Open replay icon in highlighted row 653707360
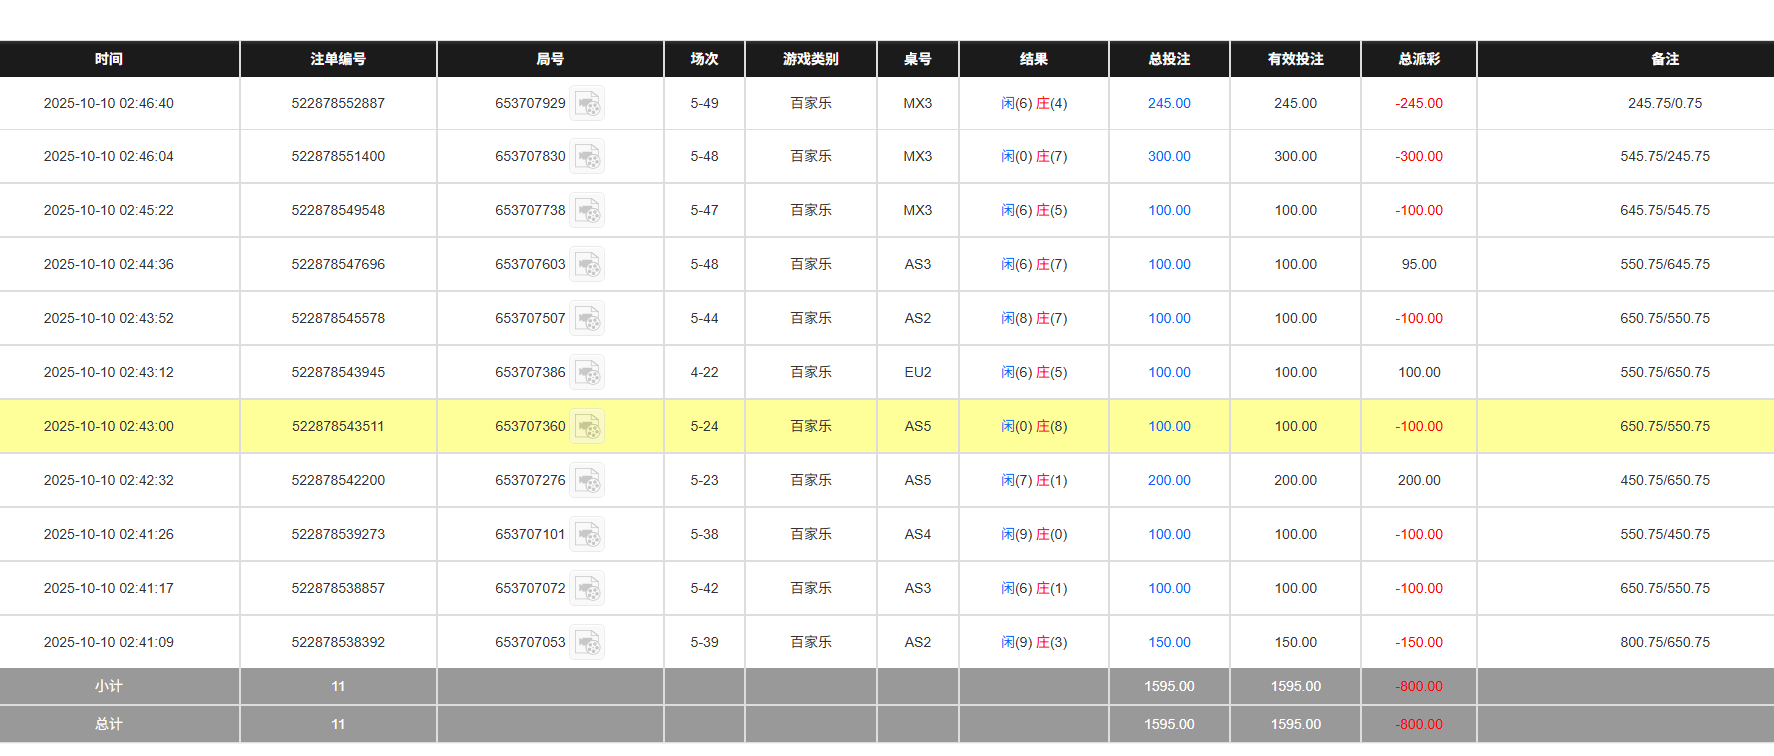1774x756 pixels. pyautogui.click(x=587, y=427)
